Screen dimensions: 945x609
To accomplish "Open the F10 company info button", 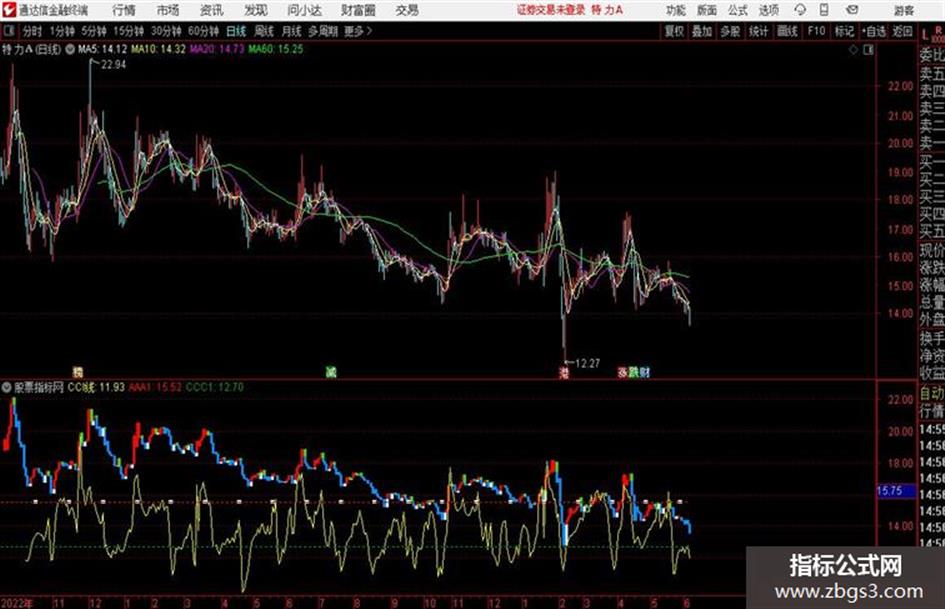I will (x=817, y=31).
